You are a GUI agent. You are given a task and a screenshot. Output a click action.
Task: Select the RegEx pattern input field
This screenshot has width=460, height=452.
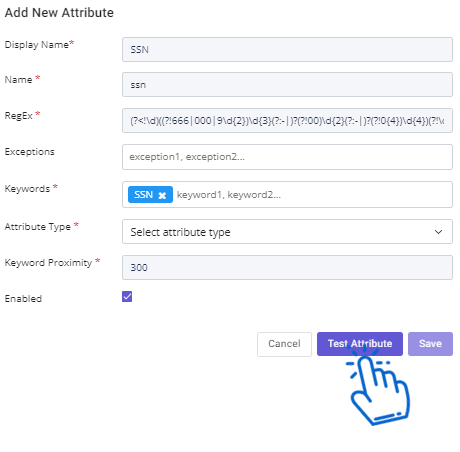pos(287,121)
